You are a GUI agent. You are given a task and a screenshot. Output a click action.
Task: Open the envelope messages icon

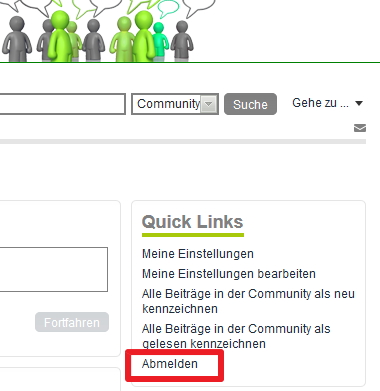click(x=360, y=128)
